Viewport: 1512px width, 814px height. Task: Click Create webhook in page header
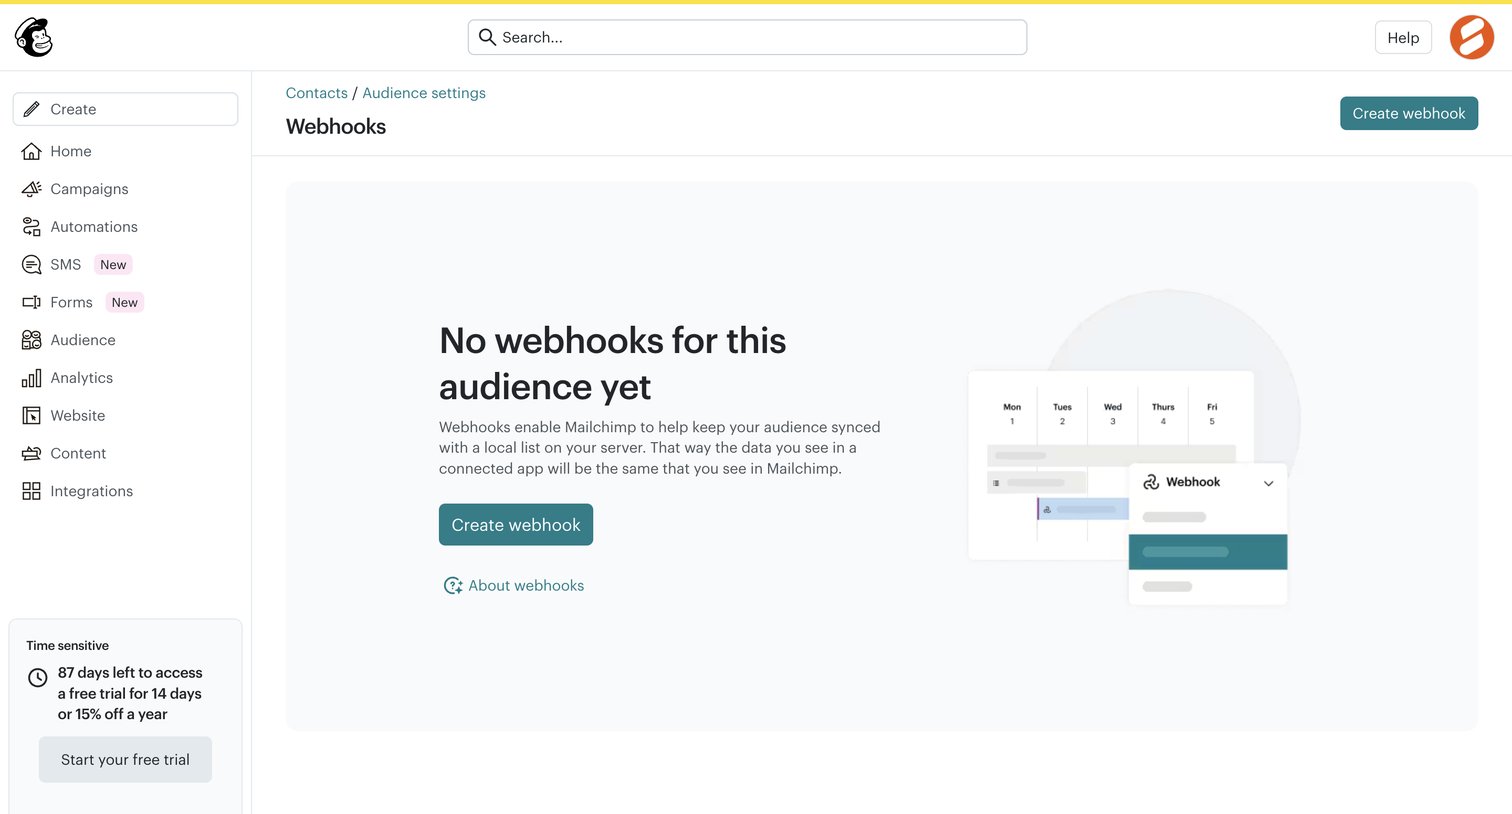1409,113
